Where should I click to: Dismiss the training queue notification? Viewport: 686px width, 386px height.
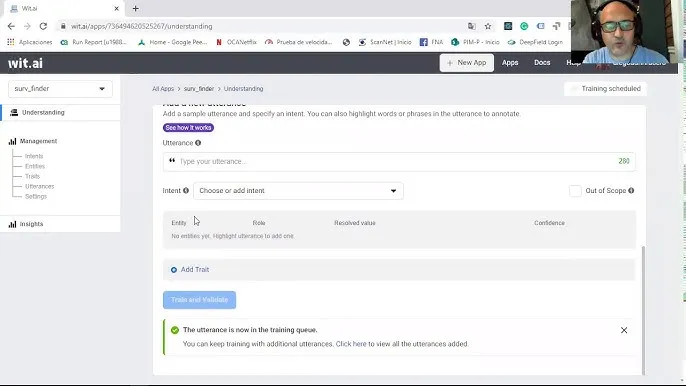(x=624, y=330)
